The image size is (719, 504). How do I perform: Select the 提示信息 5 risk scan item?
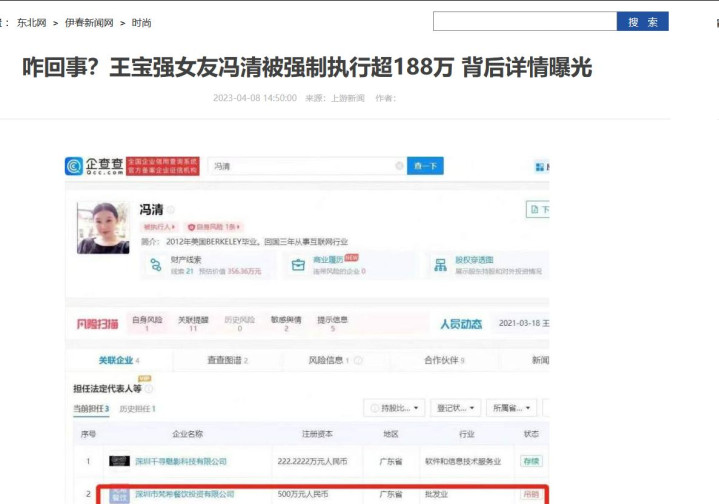pos(332,323)
